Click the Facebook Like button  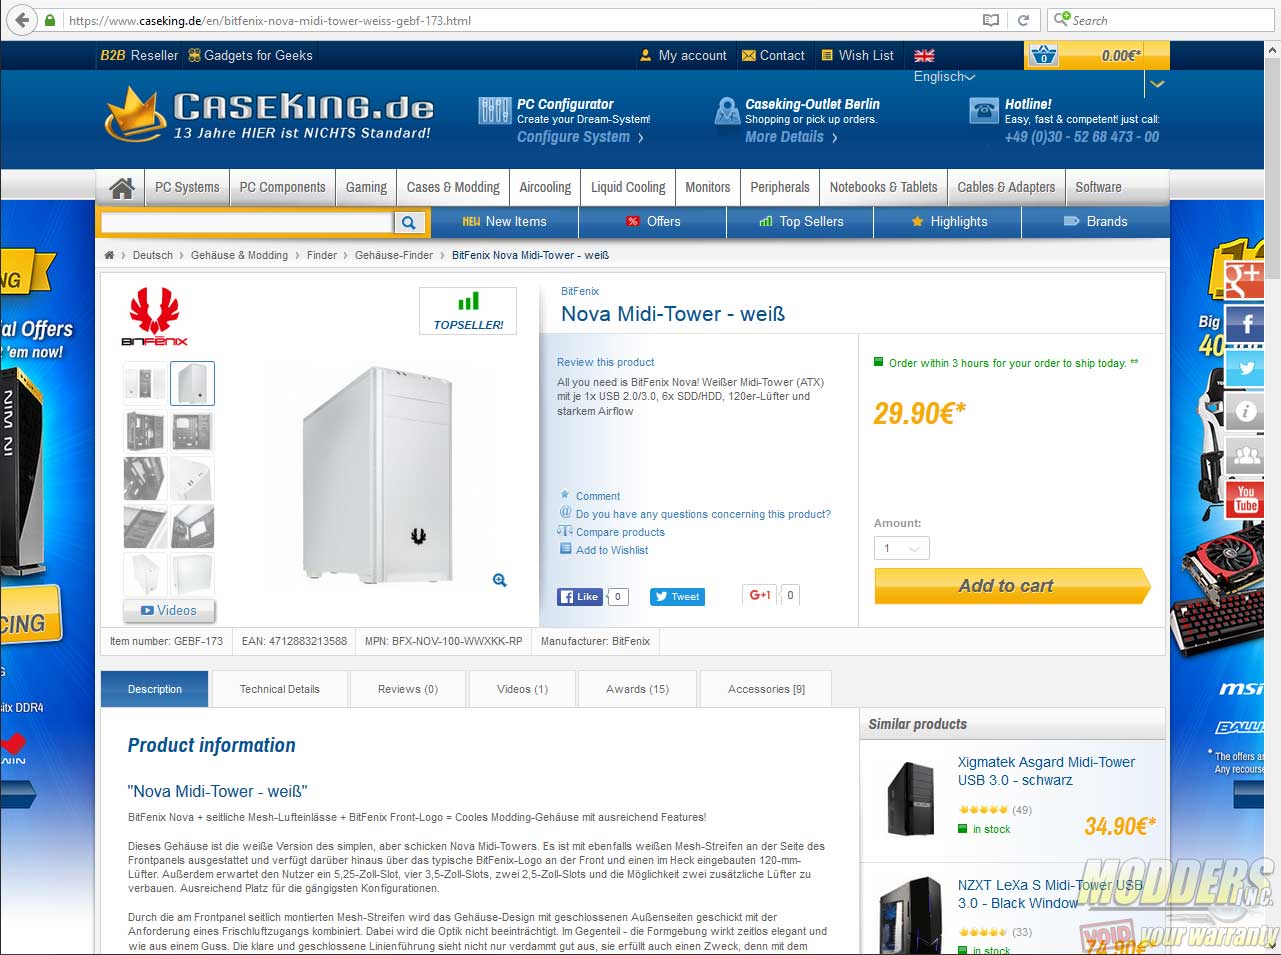580,597
